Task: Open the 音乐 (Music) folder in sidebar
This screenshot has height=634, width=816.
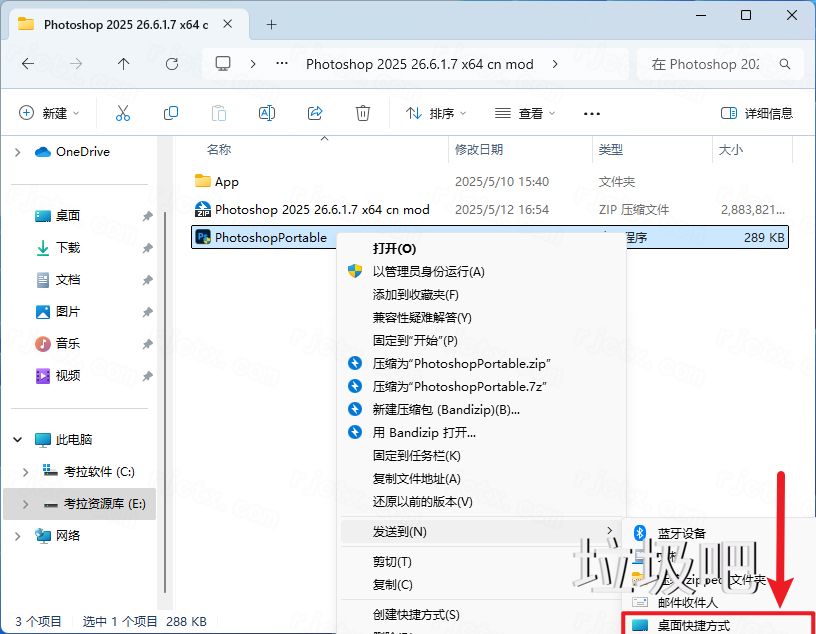Action: [68, 344]
